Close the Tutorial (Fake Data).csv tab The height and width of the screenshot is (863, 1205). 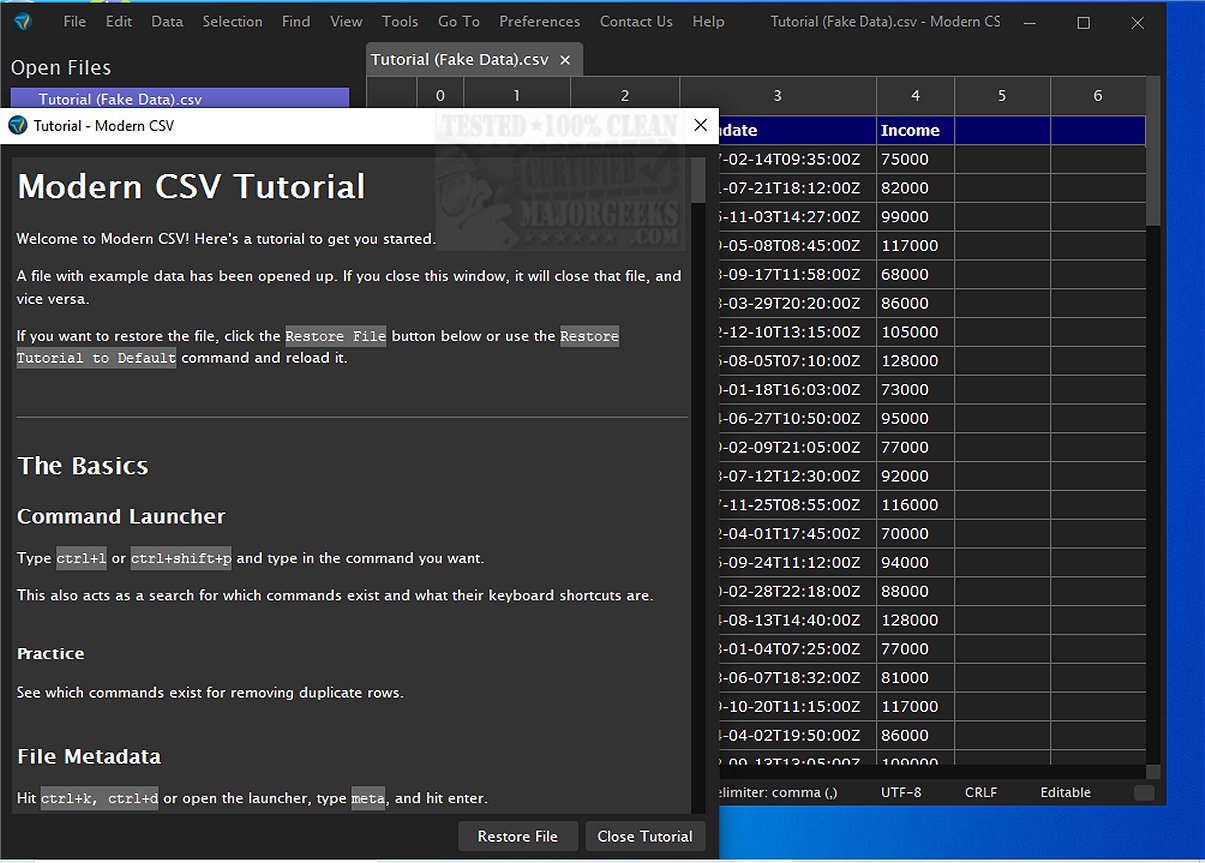click(x=565, y=60)
